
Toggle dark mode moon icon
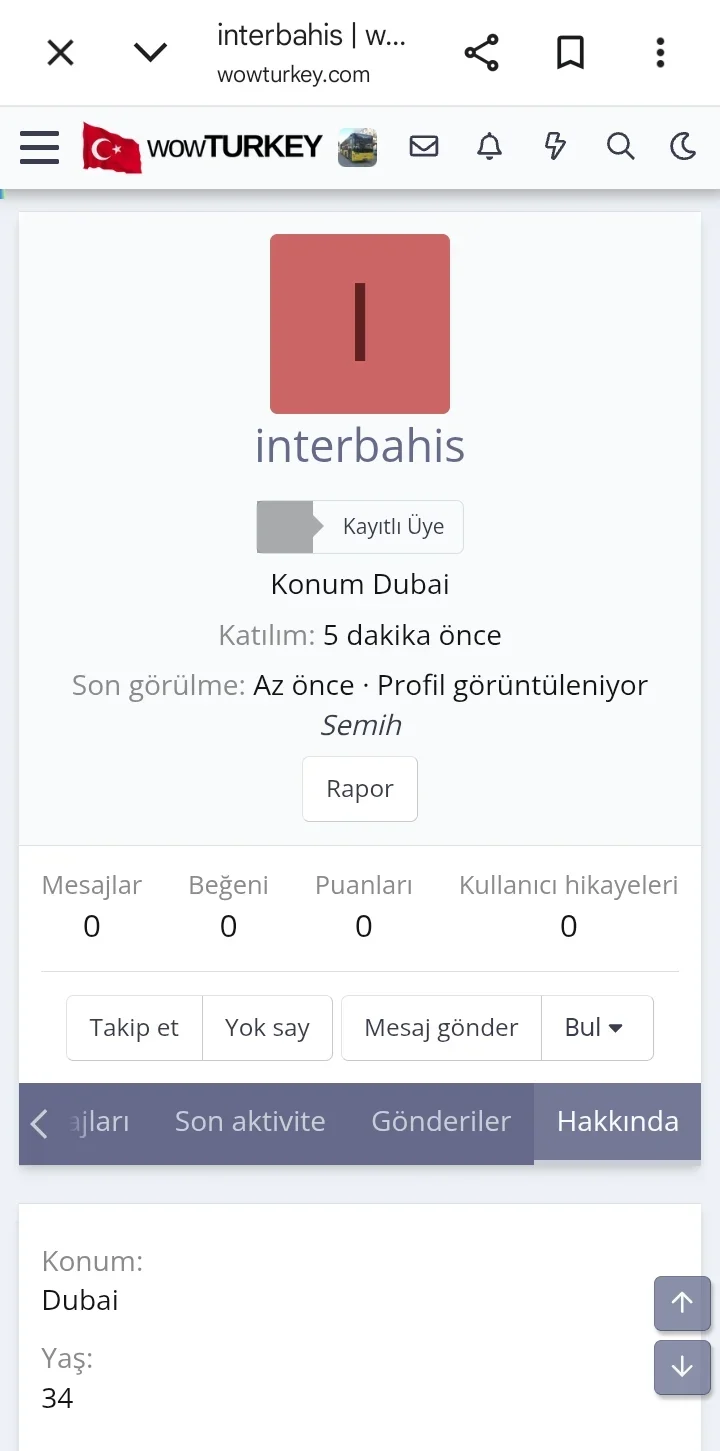tap(683, 147)
